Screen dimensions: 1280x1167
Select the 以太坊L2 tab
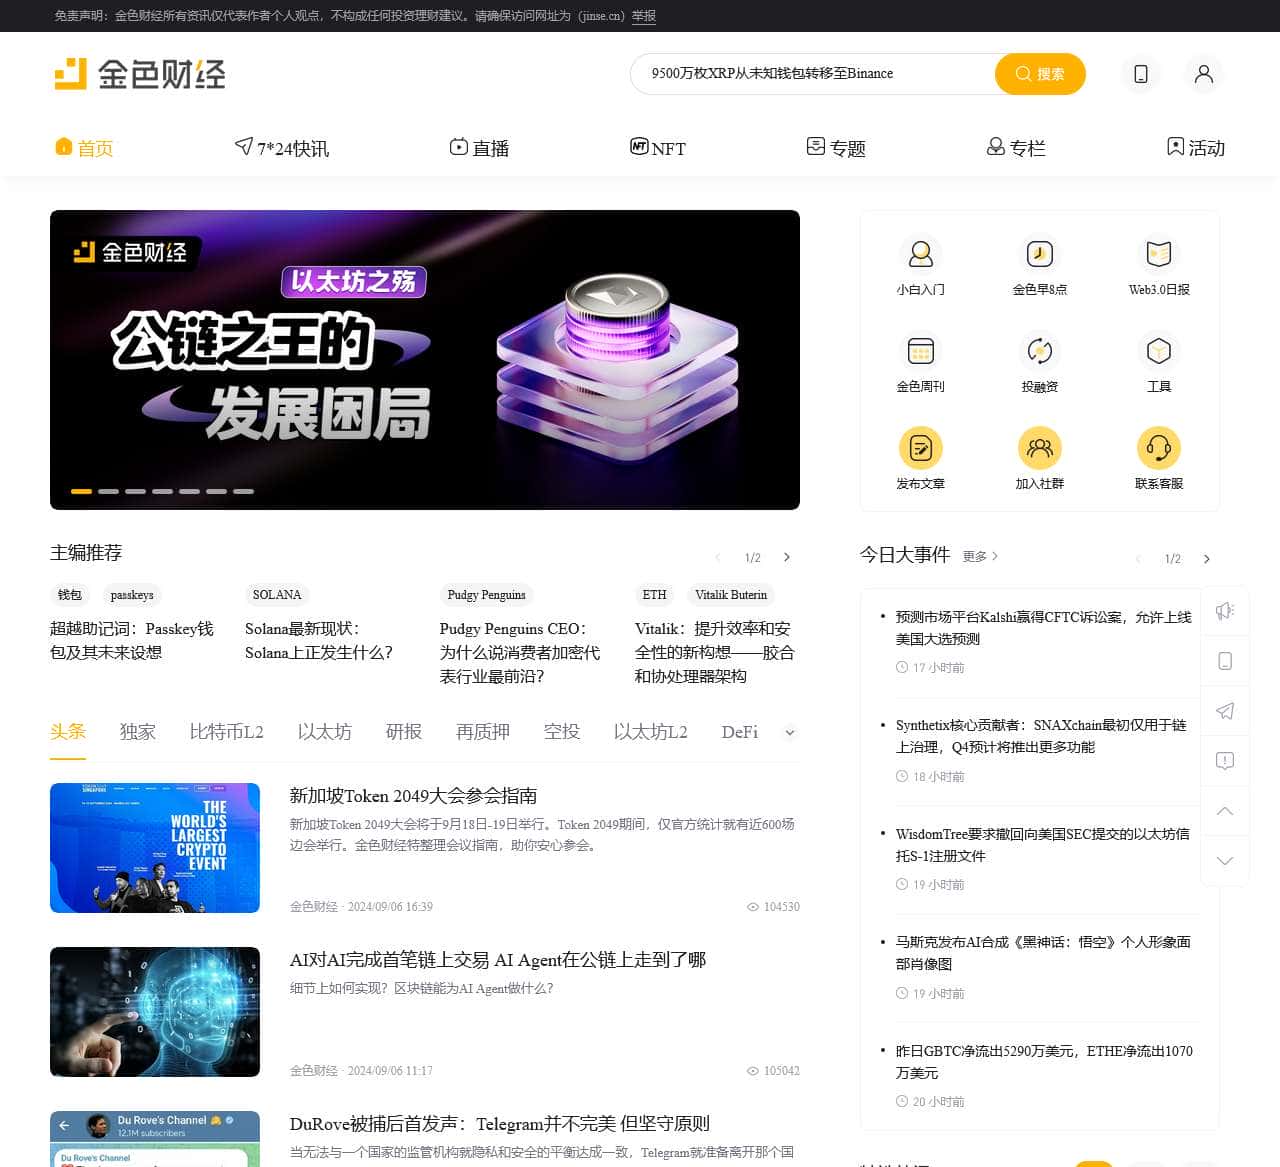(x=651, y=732)
